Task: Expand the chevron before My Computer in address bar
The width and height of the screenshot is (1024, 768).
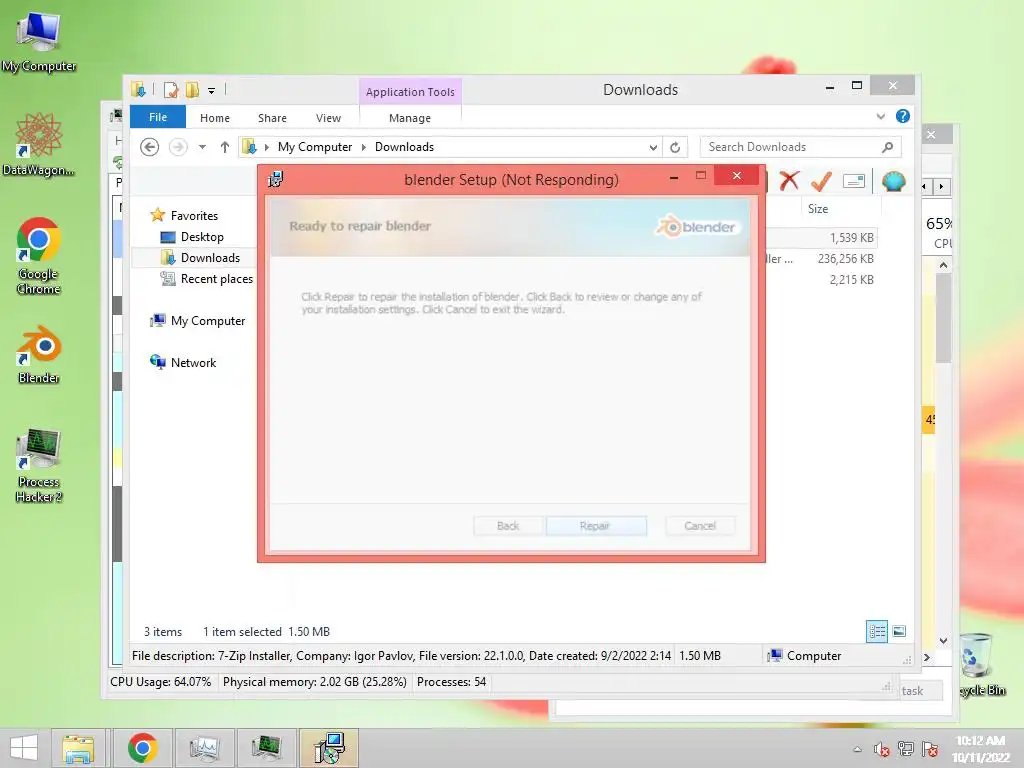Action: click(266, 147)
